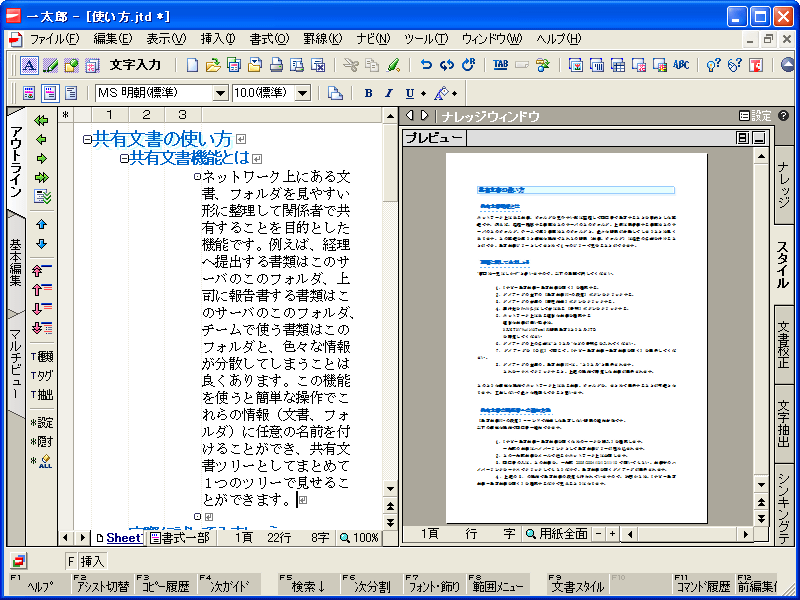Open the 編集(E) menu

113,39
